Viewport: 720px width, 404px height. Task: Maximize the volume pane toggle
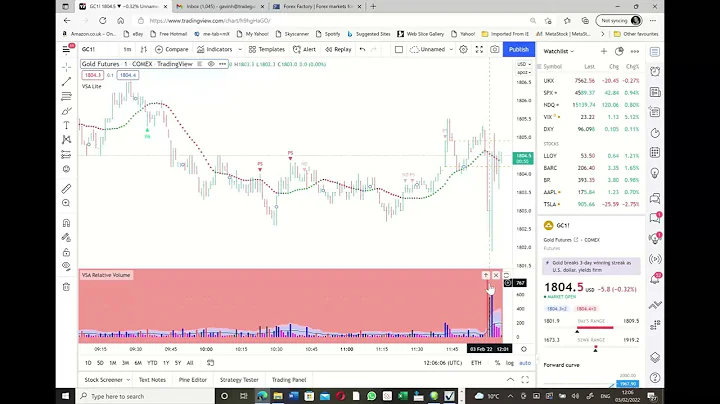506,275
